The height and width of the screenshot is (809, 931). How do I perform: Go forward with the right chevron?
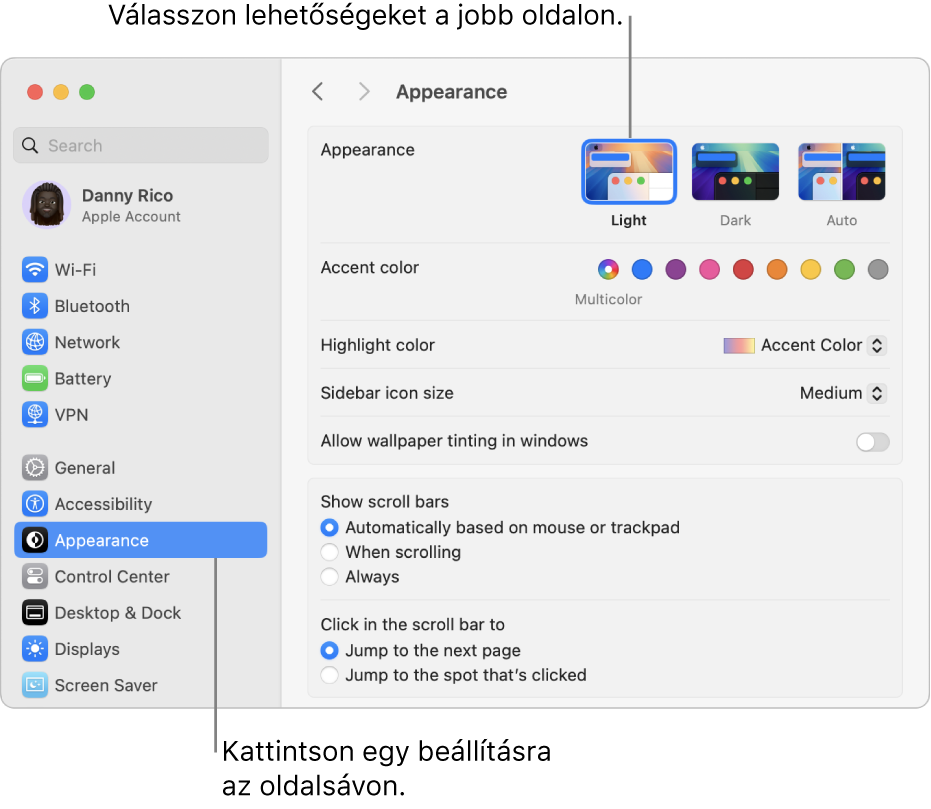pos(364,92)
